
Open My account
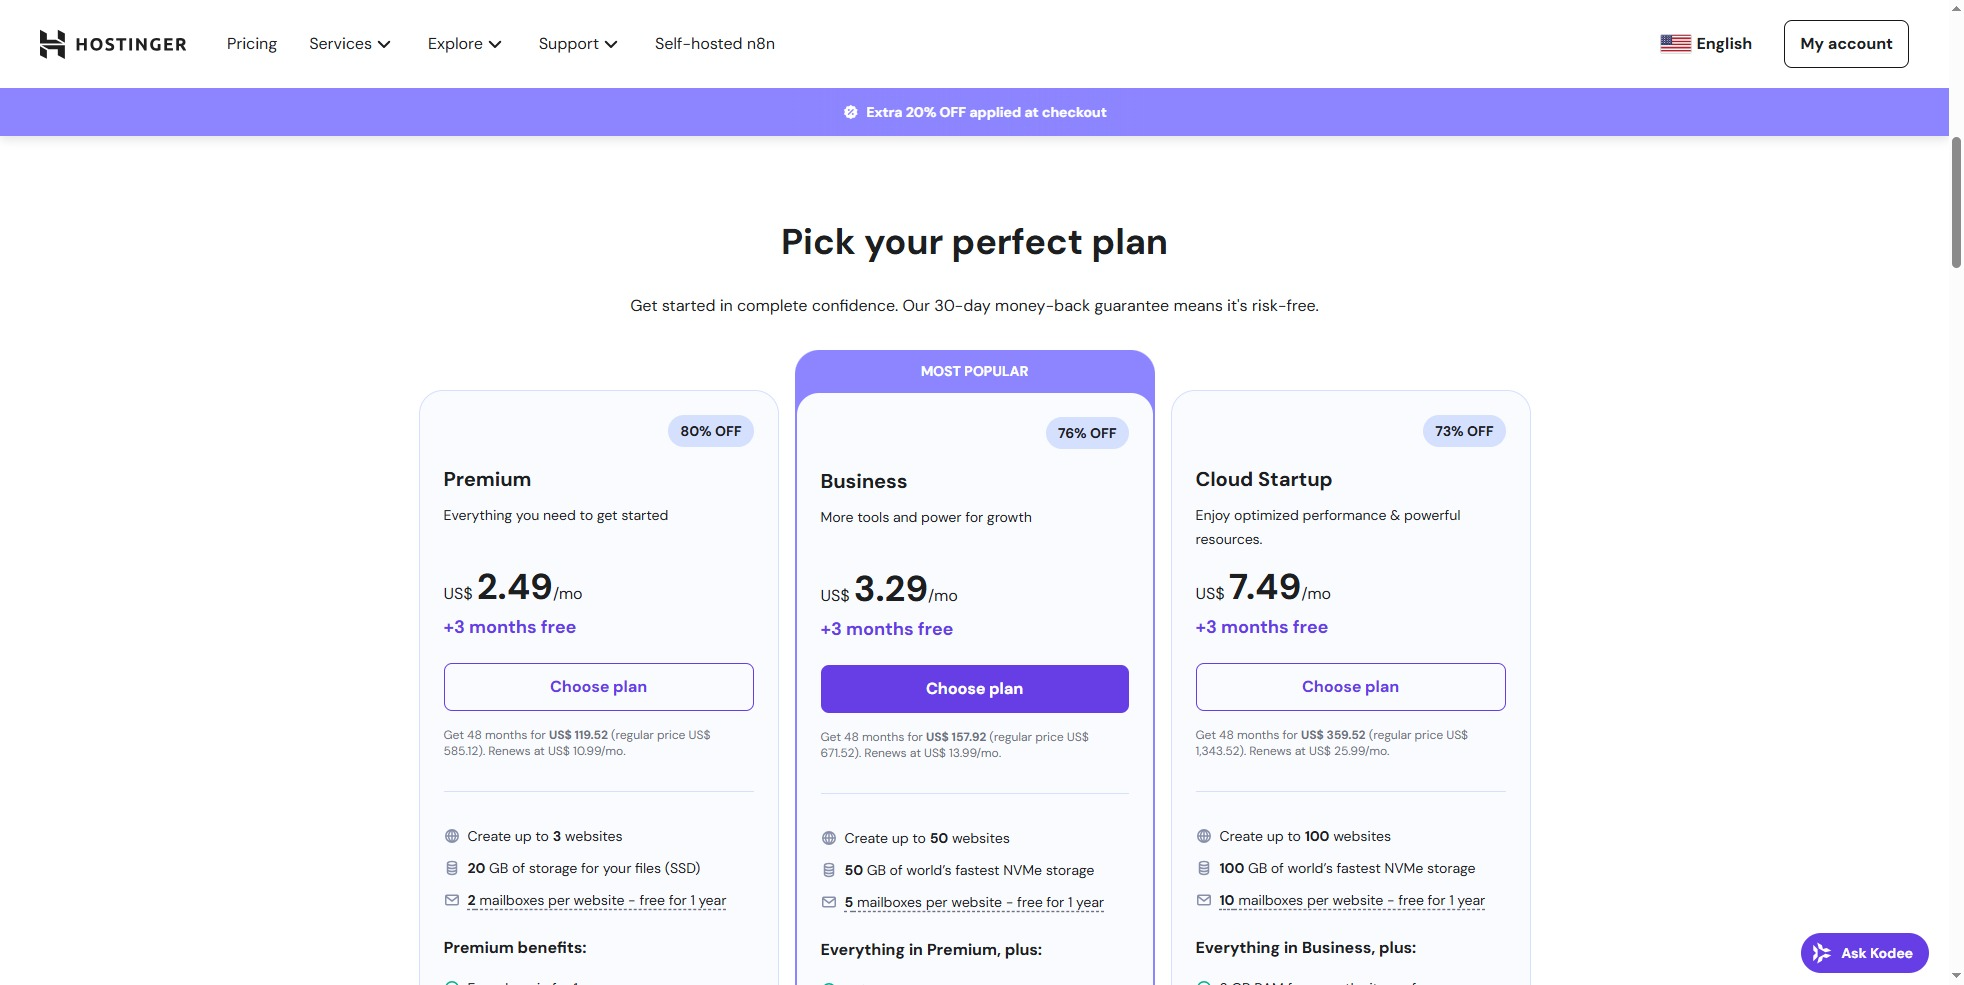click(1845, 44)
